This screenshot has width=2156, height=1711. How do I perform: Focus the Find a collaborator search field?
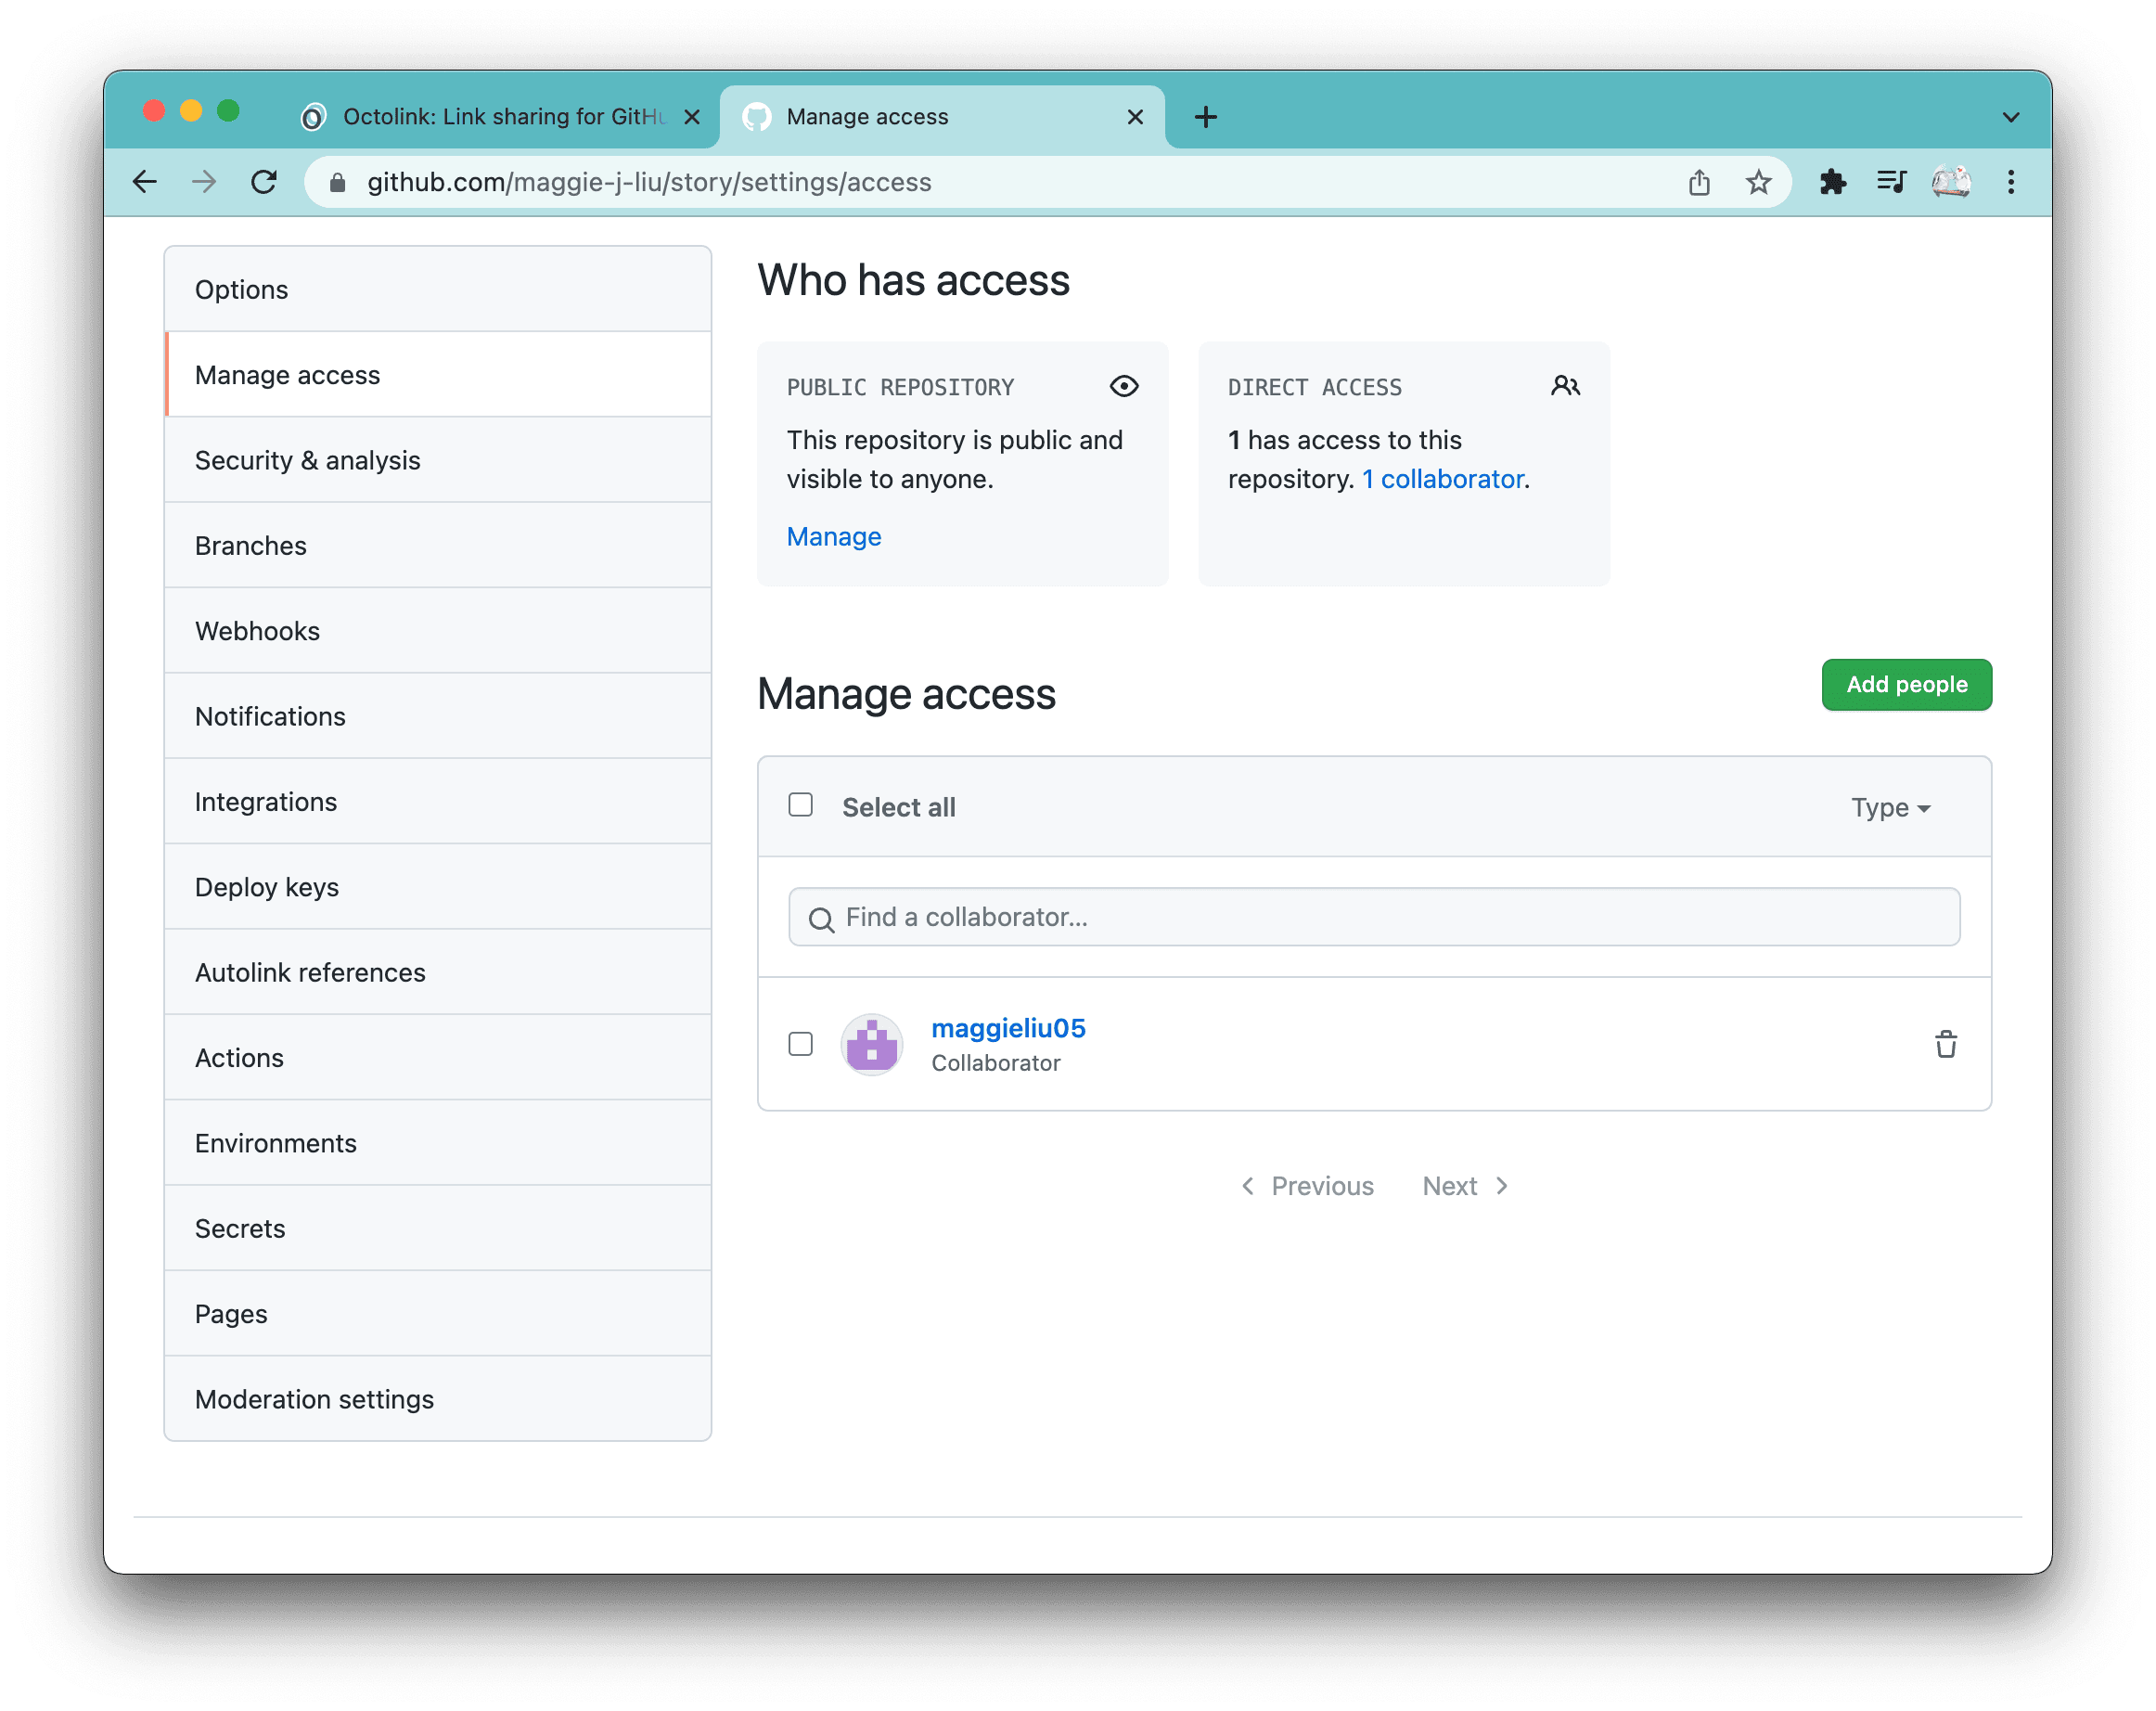1374,917
